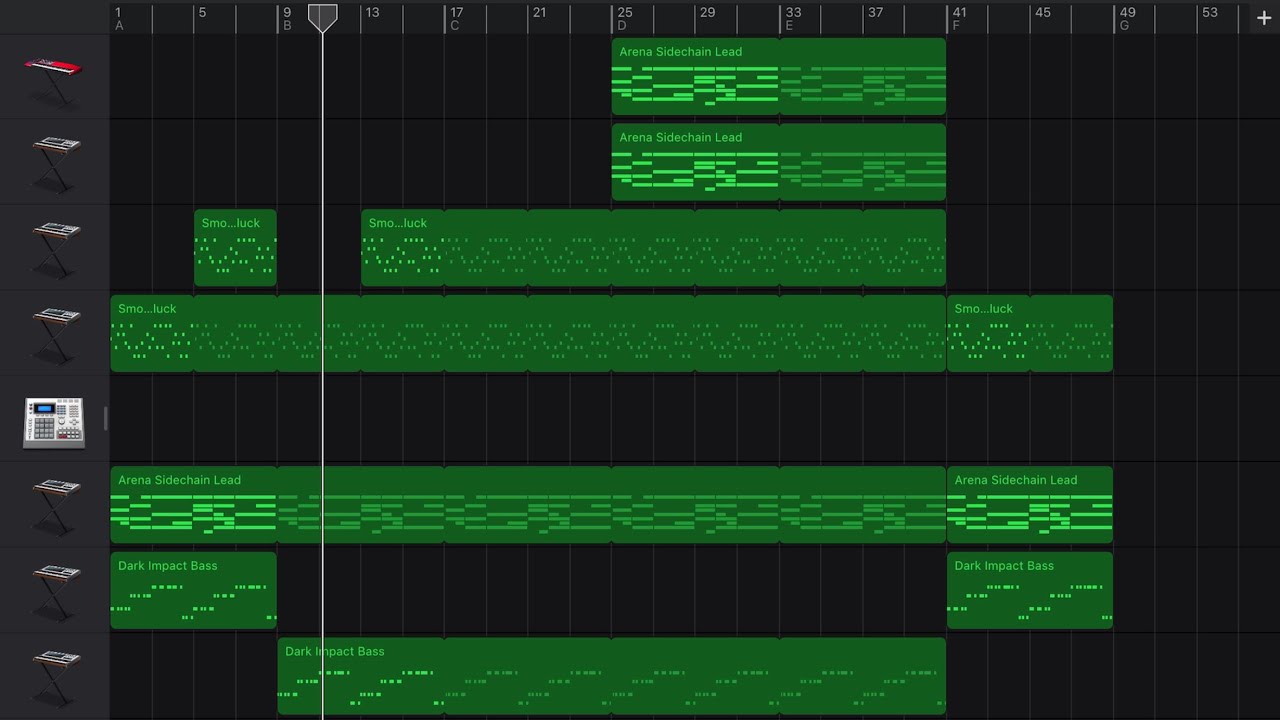The image size is (1280, 720).
Task: Click the playhead handle on the ruler
Action: [x=322, y=17]
